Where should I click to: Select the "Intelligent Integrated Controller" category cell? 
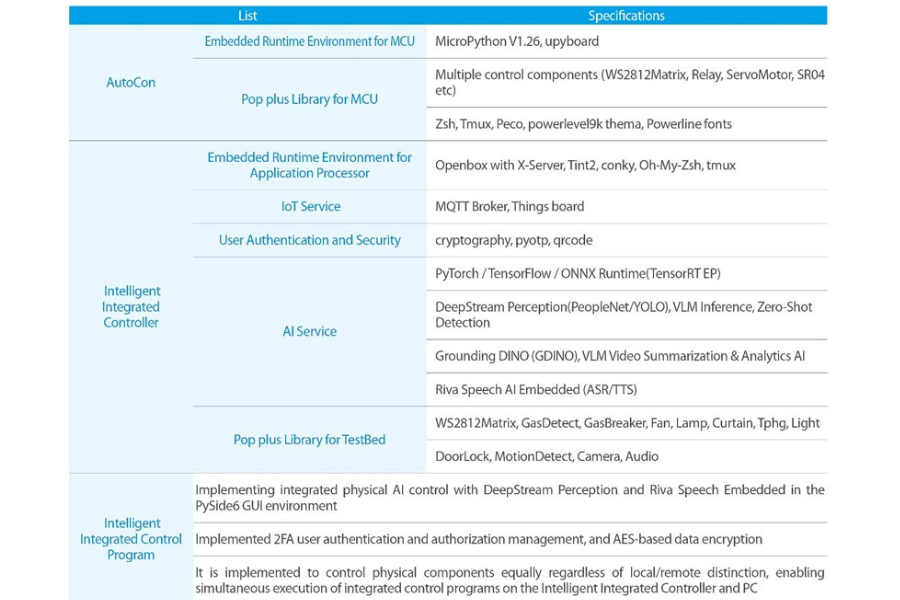point(131,307)
